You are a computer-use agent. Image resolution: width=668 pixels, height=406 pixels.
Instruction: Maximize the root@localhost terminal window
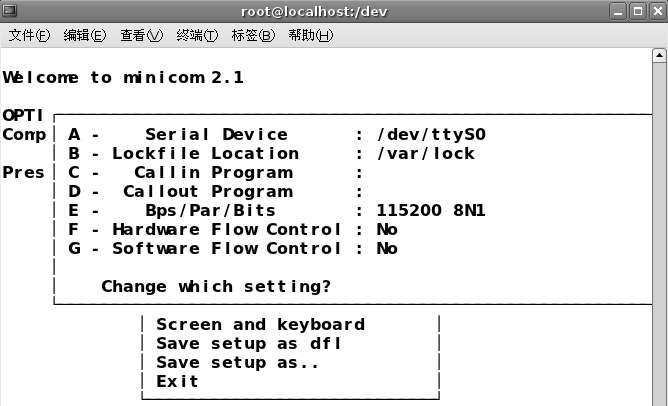tap(634, 11)
